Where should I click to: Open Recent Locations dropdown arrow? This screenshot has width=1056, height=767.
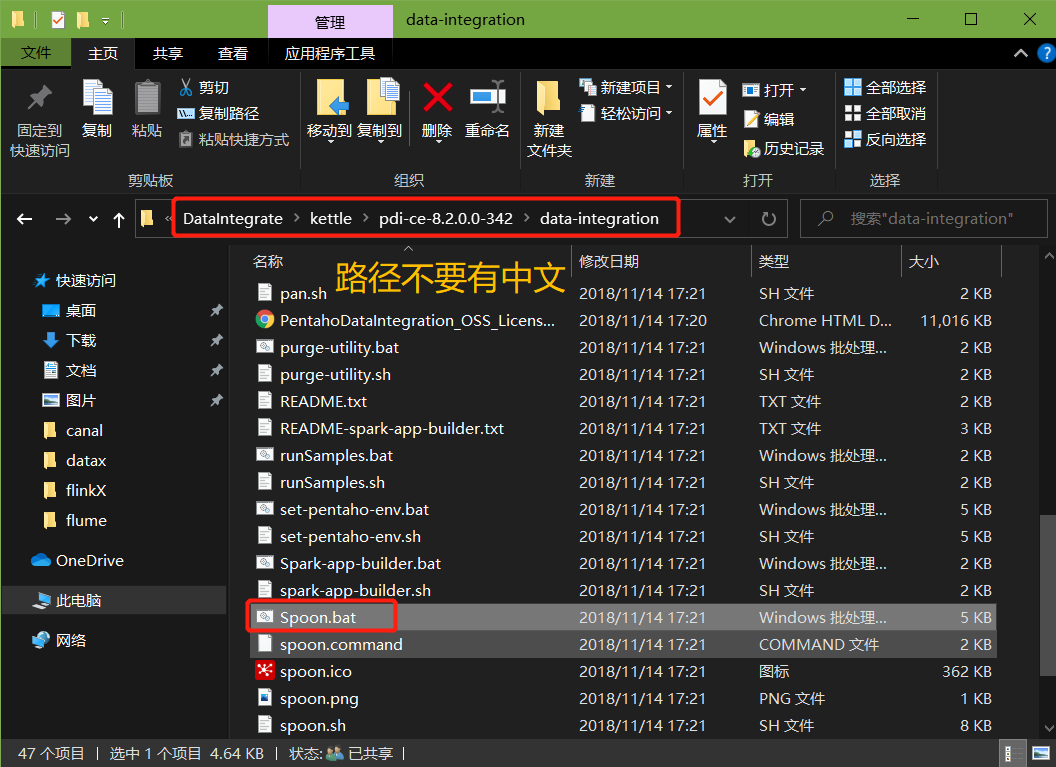[x=93, y=219]
